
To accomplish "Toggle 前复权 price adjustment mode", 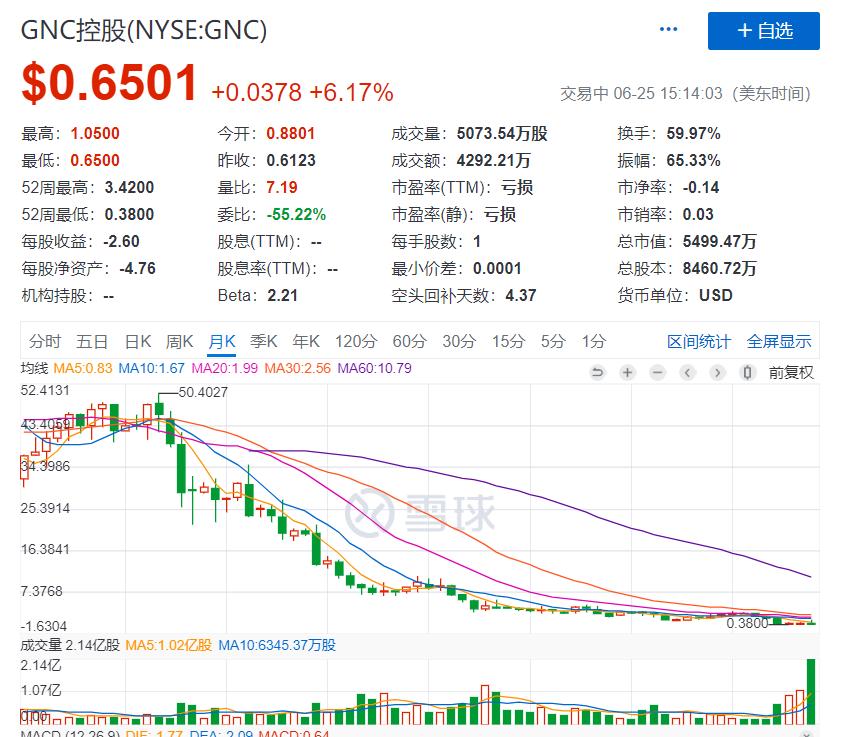I will point(792,371).
